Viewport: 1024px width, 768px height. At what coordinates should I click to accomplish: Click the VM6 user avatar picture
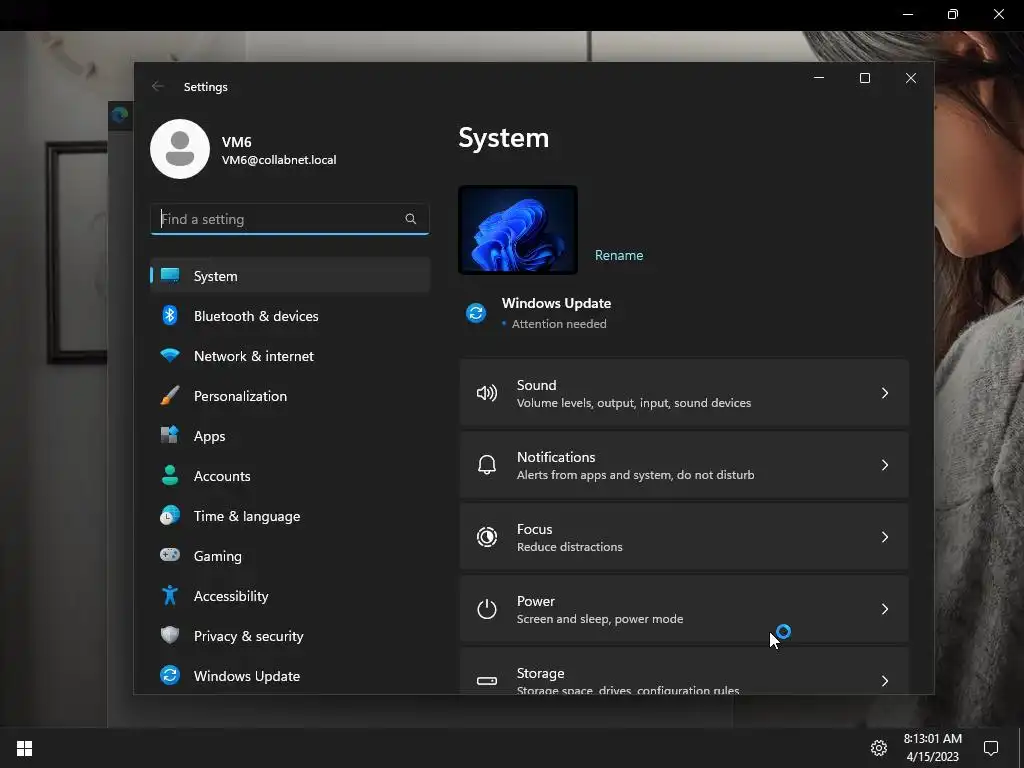click(180, 149)
